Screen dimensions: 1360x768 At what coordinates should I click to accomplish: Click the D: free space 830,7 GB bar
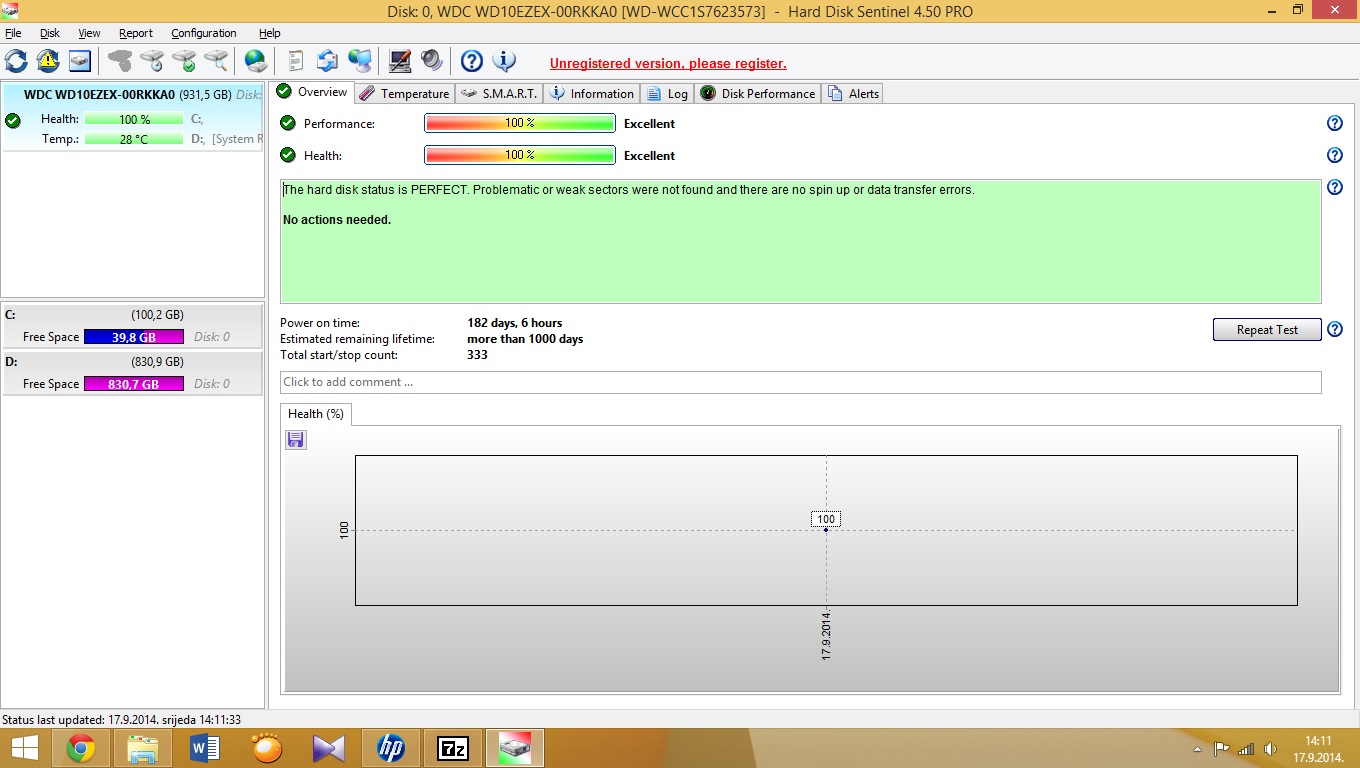(134, 384)
